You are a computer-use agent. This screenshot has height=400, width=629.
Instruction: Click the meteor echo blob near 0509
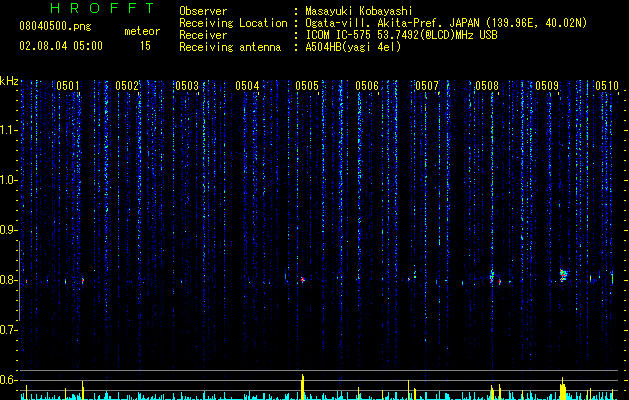pos(564,275)
